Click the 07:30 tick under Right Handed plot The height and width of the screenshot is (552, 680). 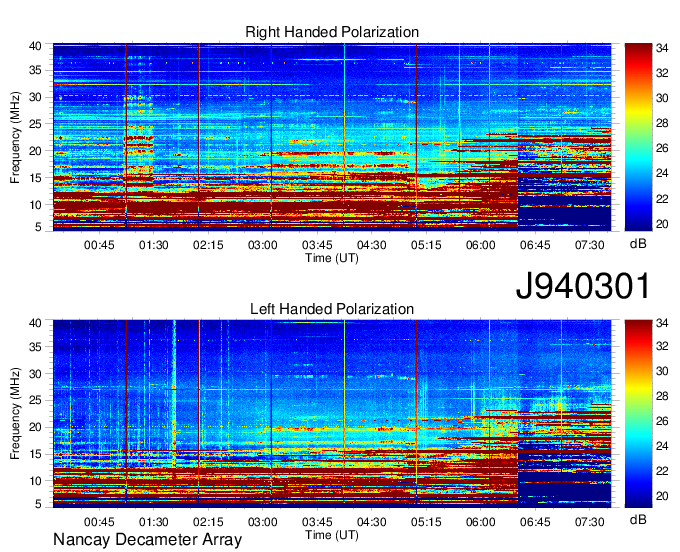[589, 245]
